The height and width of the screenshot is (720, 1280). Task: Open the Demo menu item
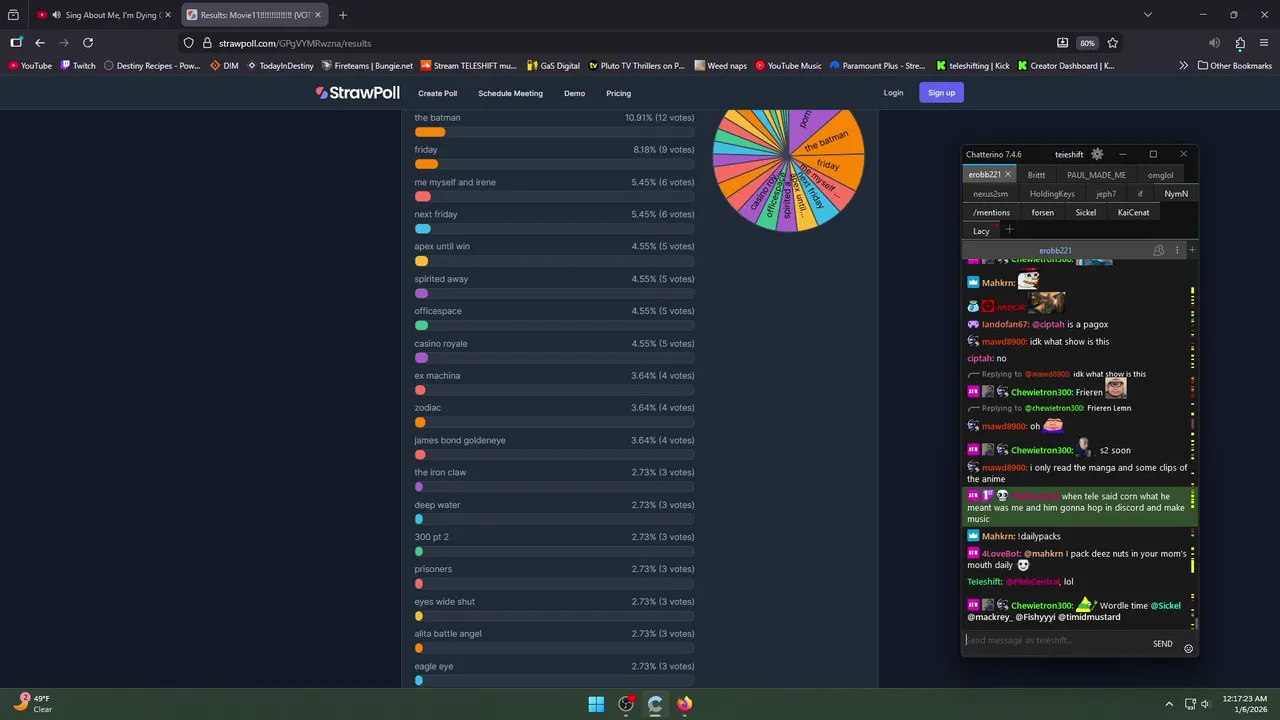coord(574,93)
